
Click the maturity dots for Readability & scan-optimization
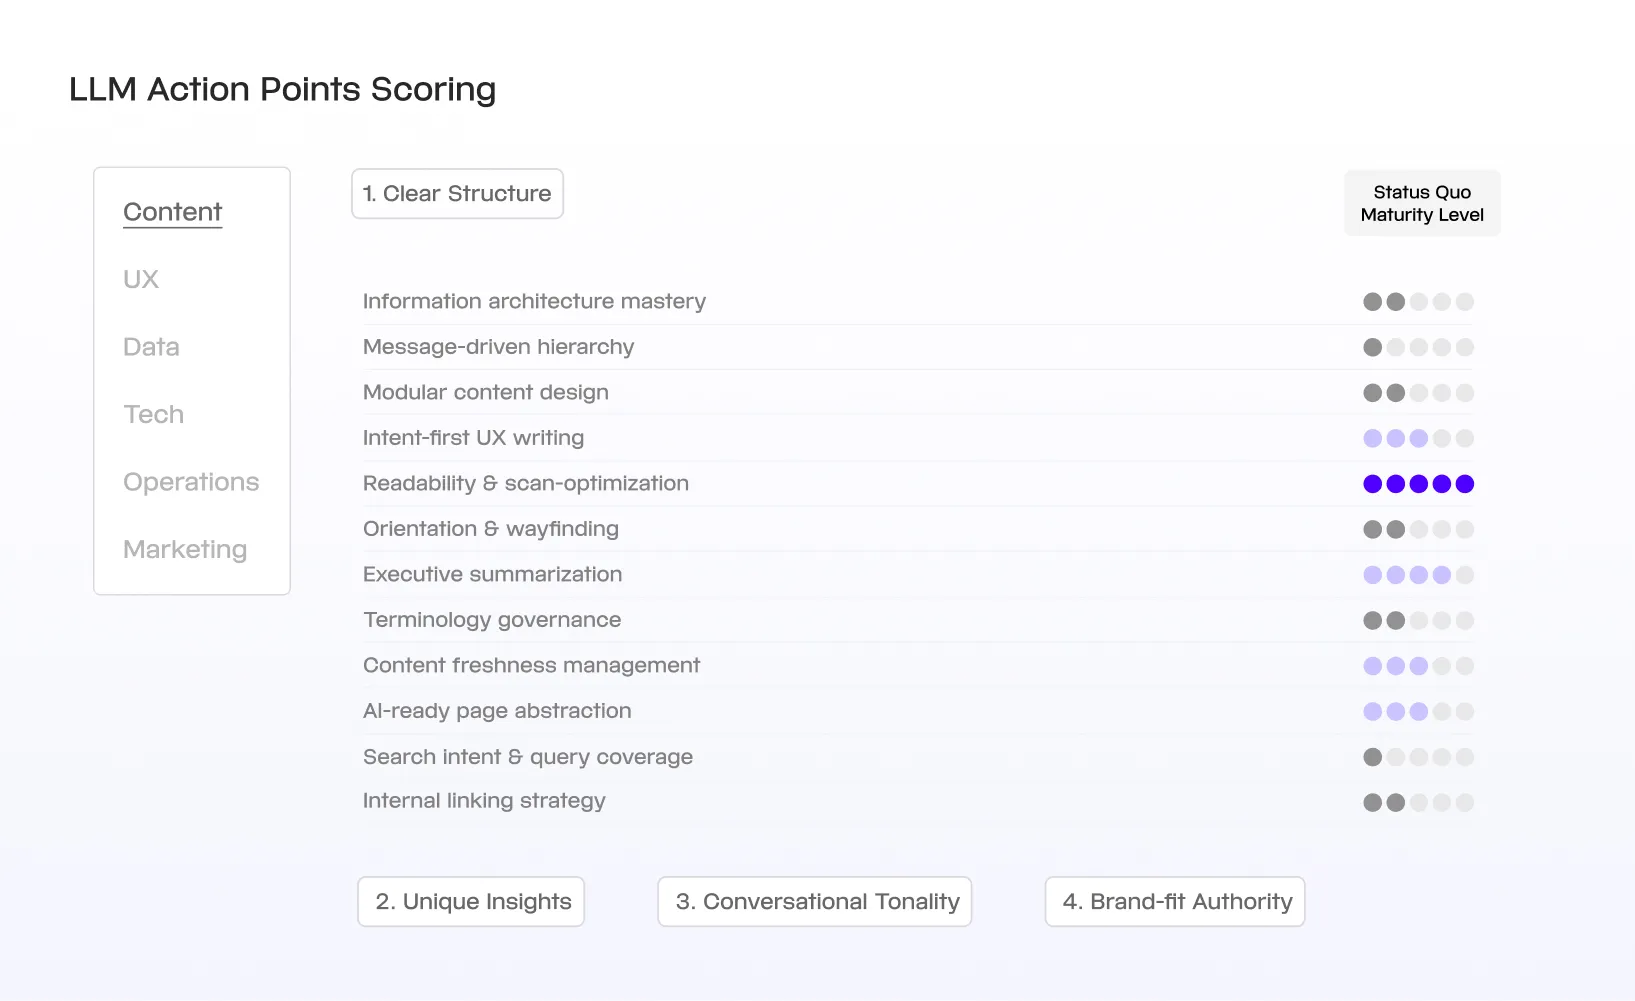click(x=1419, y=484)
